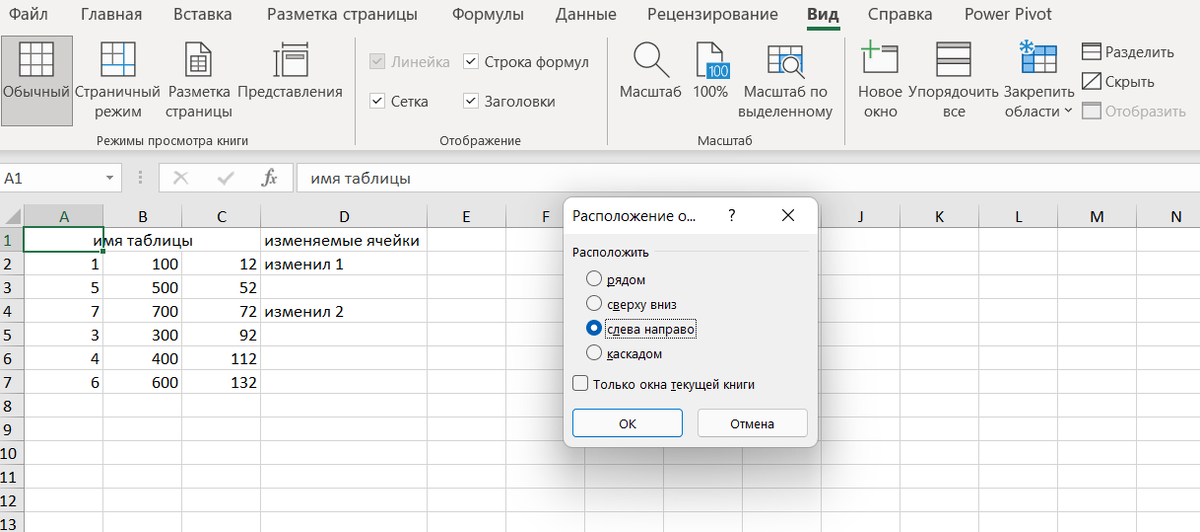This screenshot has width=1200, height=532.
Task: Click Разделить split window
Action: pyautogui.click(x=1128, y=52)
